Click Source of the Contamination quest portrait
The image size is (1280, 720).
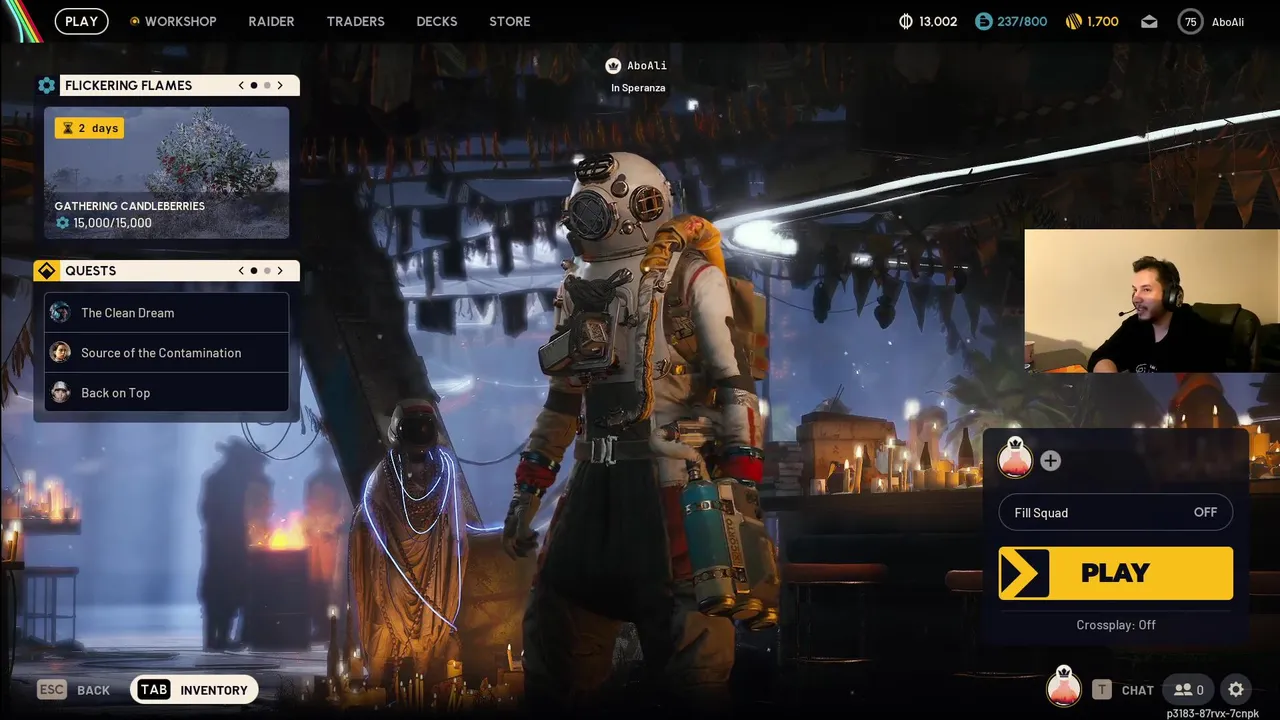pyautogui.click(x=60, y=352)
